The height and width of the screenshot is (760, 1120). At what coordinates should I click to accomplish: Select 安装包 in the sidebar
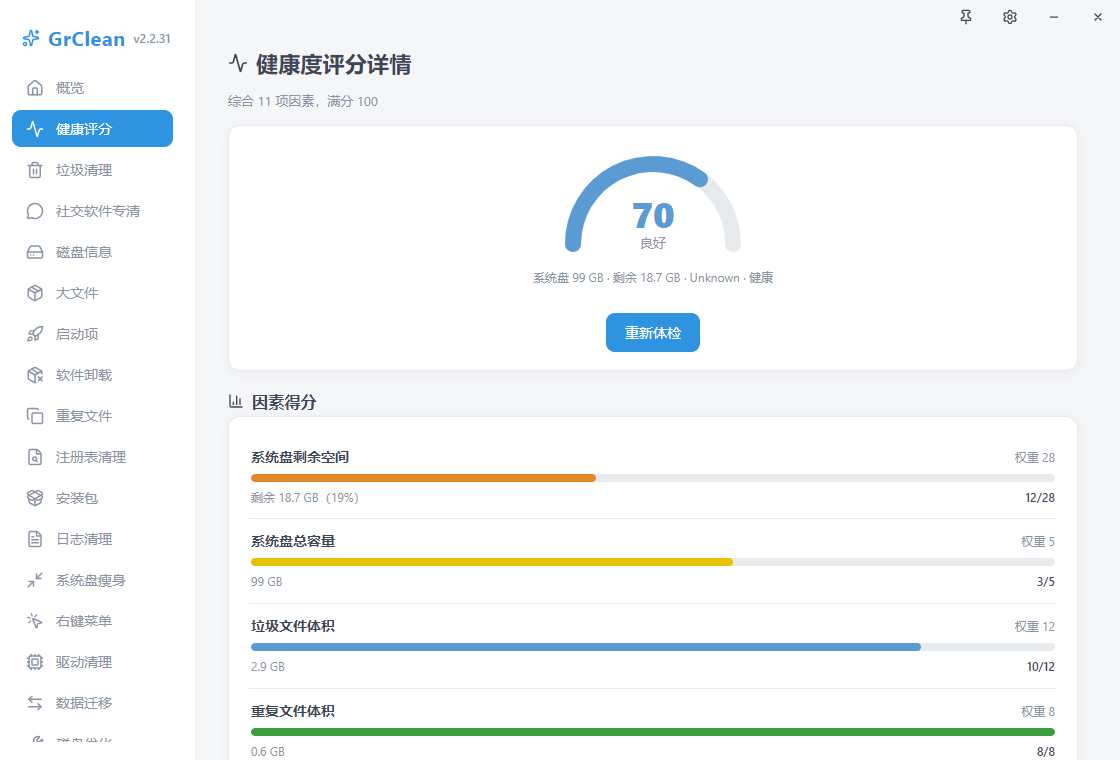(92, 498)
